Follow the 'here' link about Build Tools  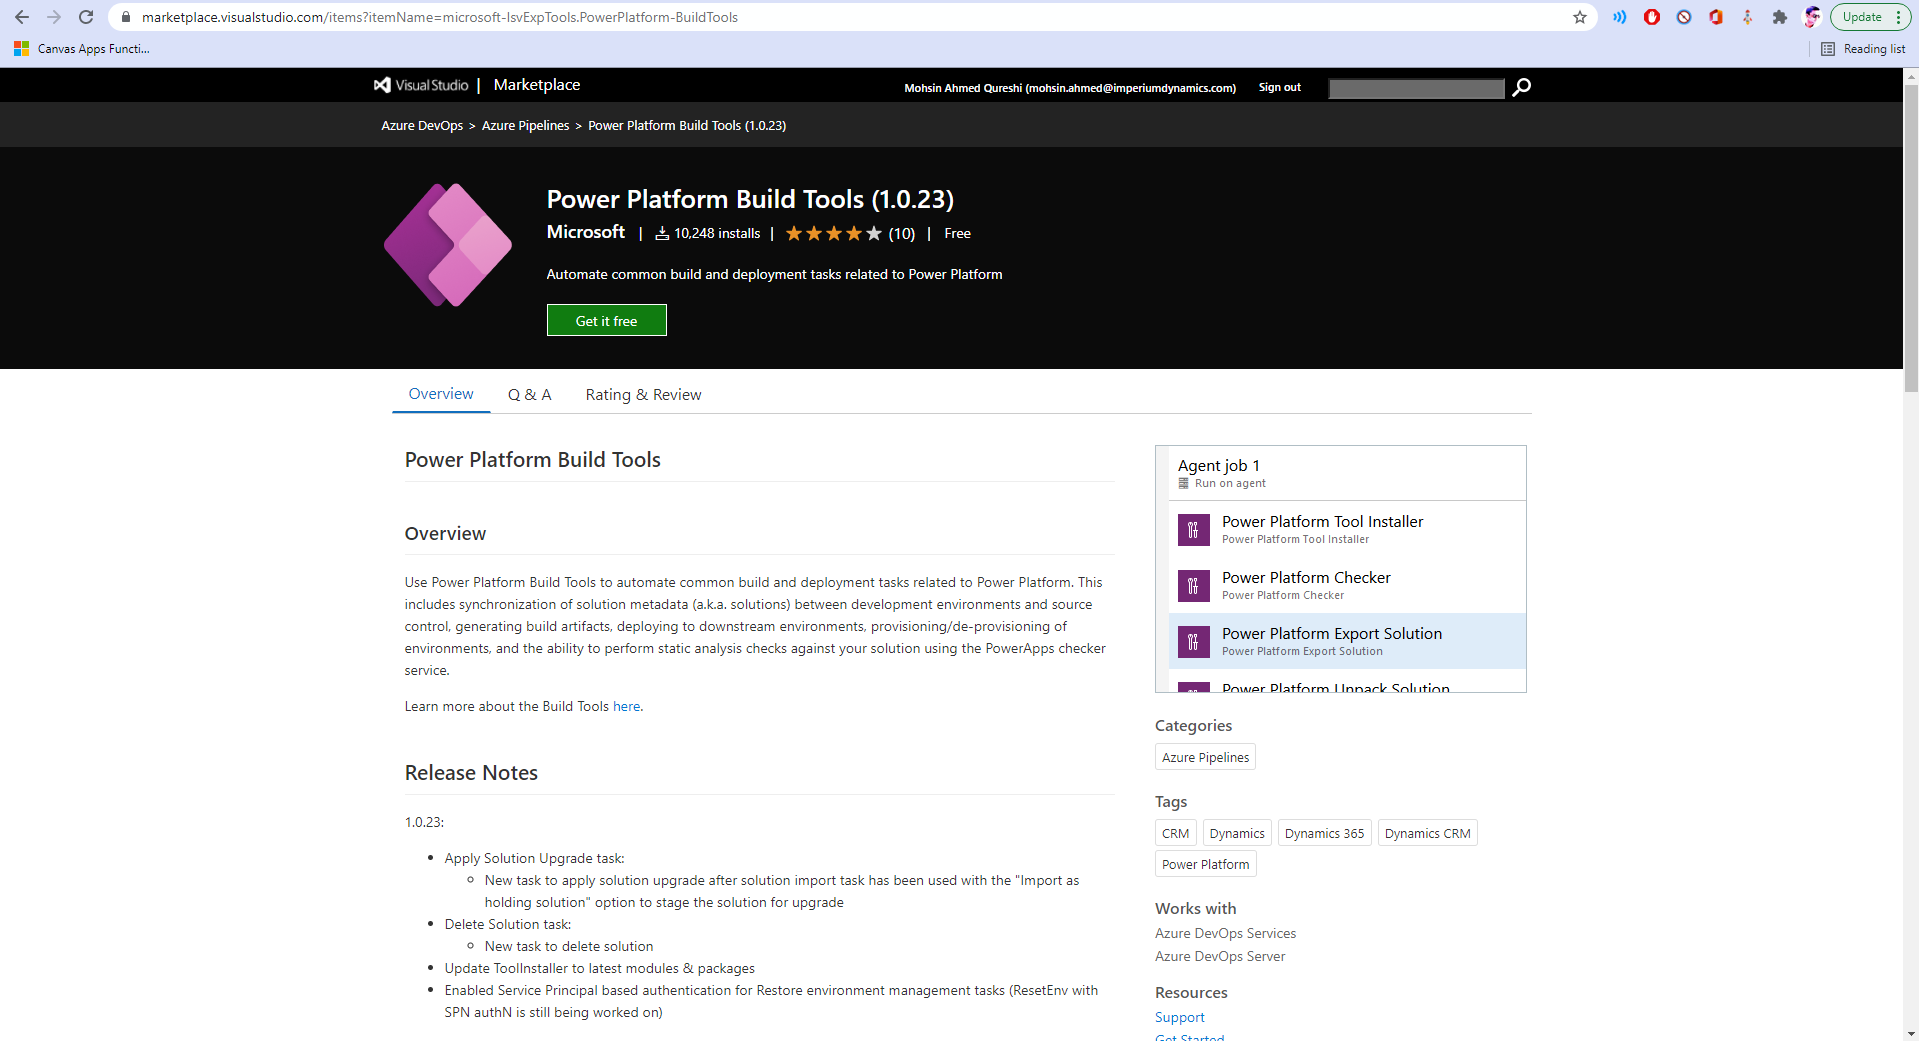click(x=626, y=706)
